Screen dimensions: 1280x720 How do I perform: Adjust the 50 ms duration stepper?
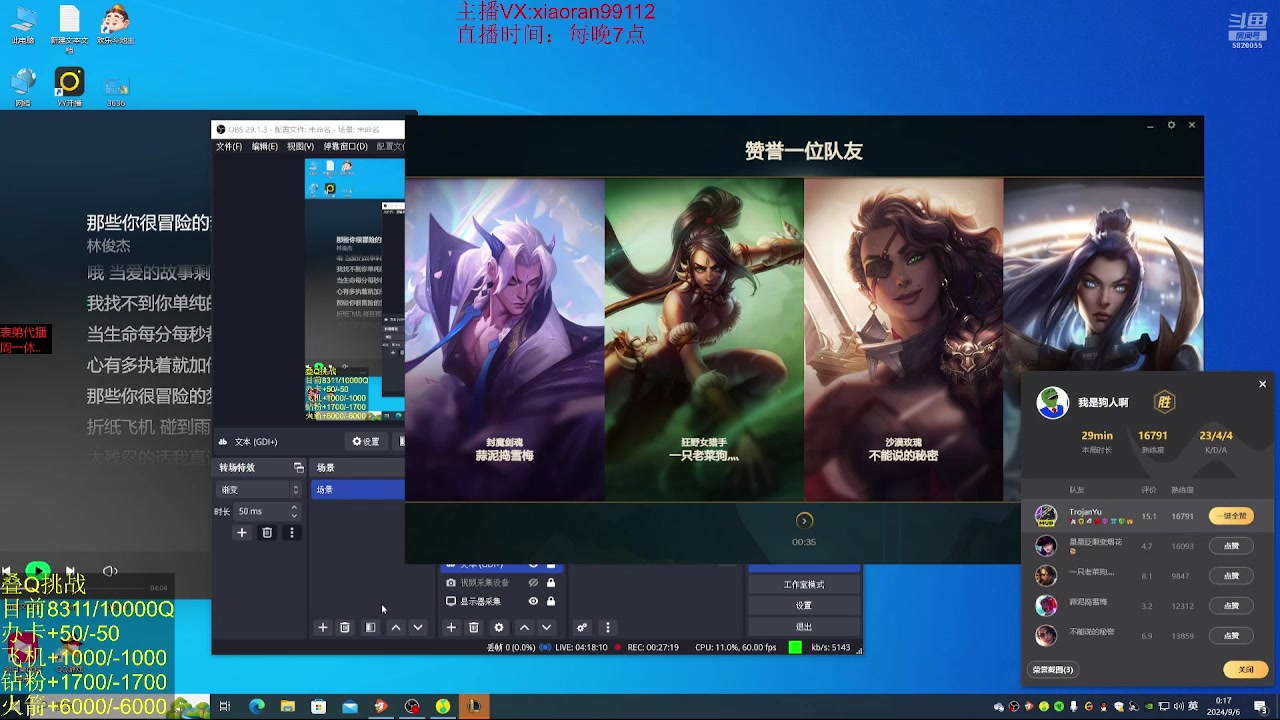pyautogui.click(x=294, y=511)
